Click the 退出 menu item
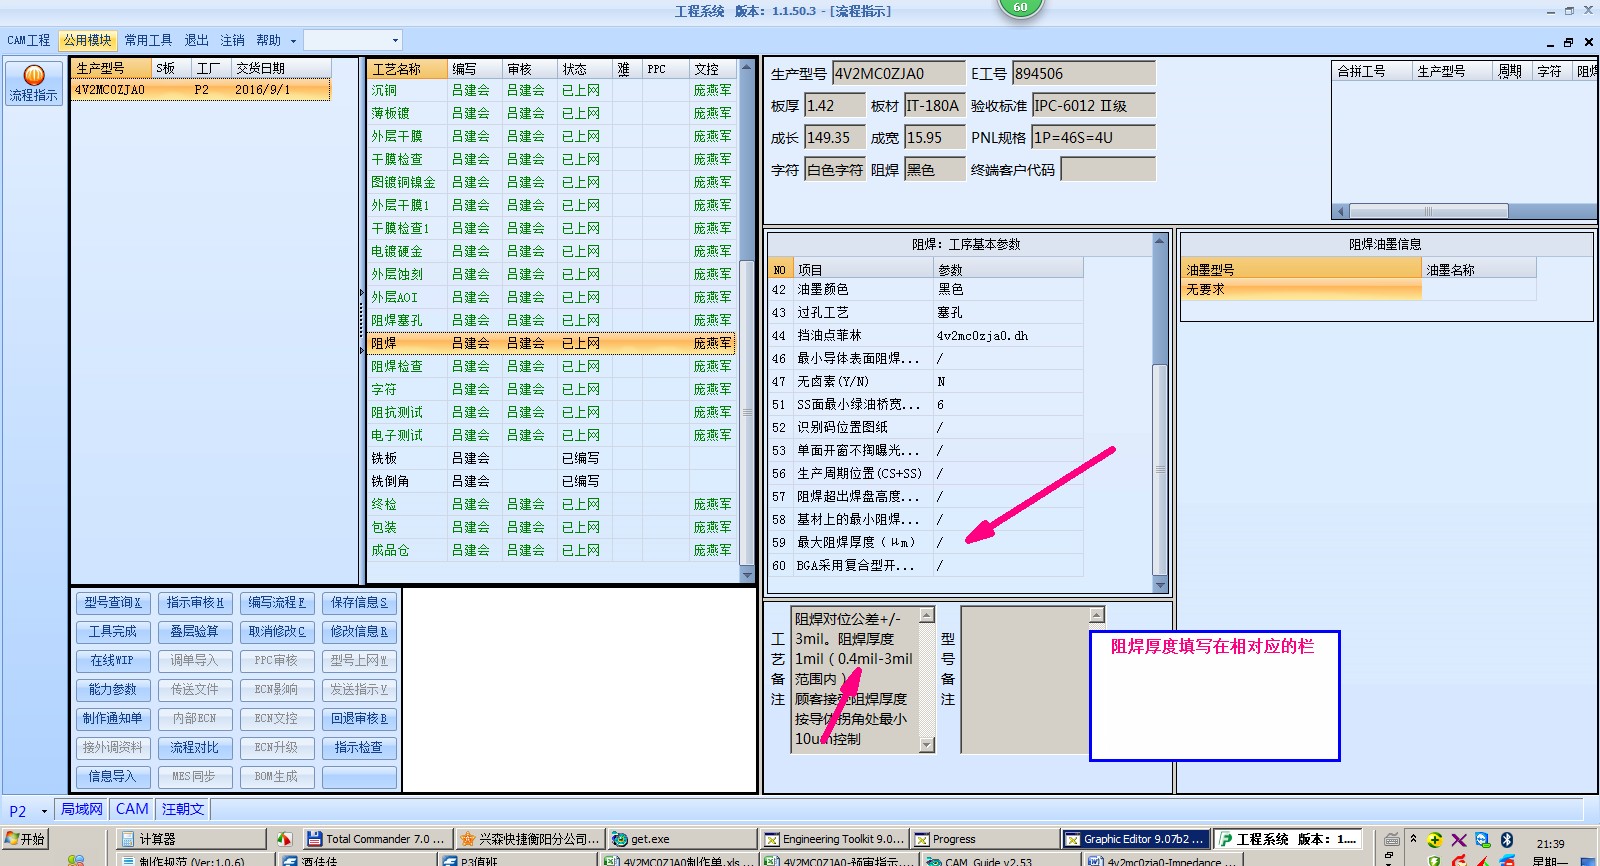 [x=197, y=40]
